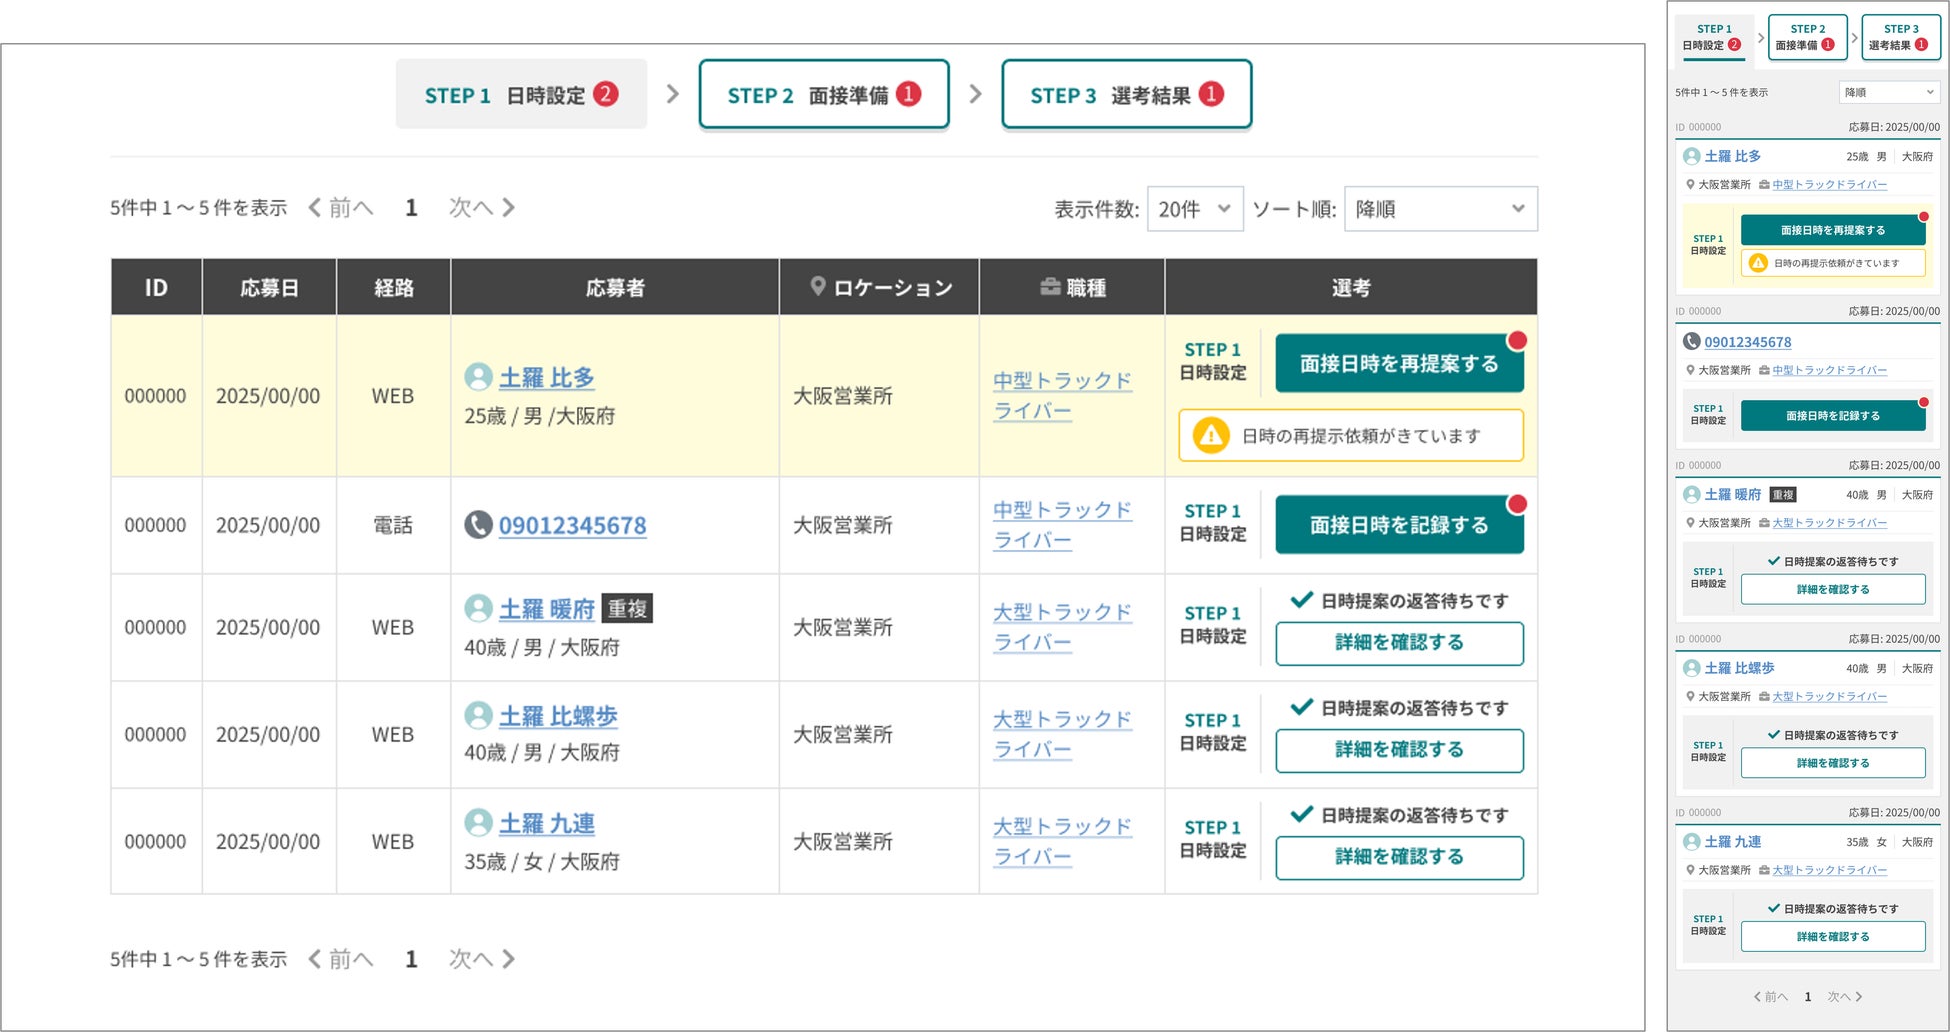Open the 表示件数 20件 dropdown
The width and height of the screenshot is (1950, 1032).
pos(1194,208)
